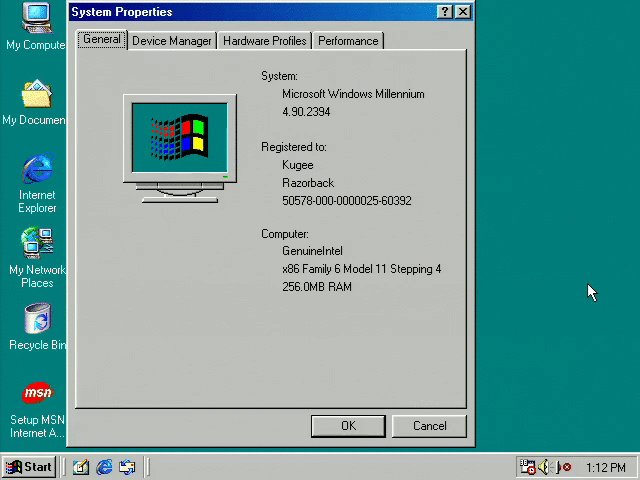The height and width of the screenshot is (480, 640).
Task: Click the "Computer:" label
Action: coord(285,234)
